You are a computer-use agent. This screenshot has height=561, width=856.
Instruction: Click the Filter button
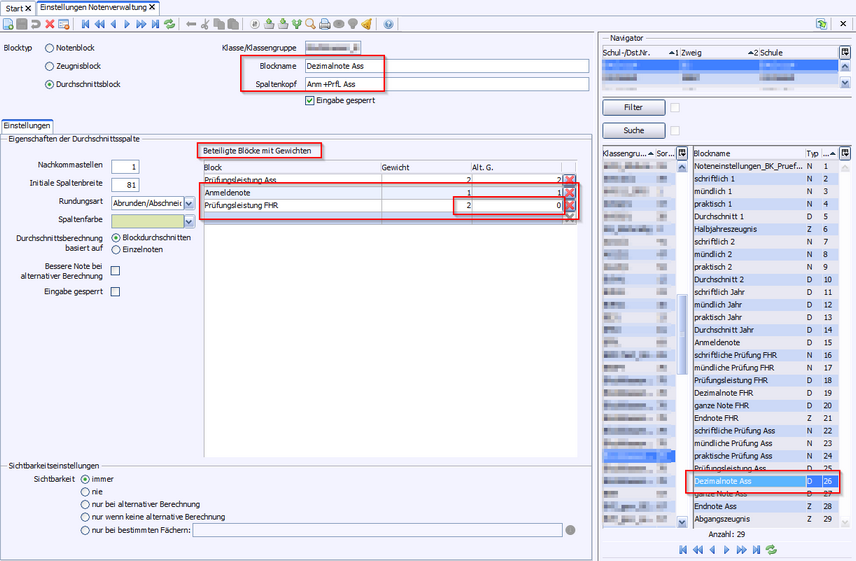[632, 107]
